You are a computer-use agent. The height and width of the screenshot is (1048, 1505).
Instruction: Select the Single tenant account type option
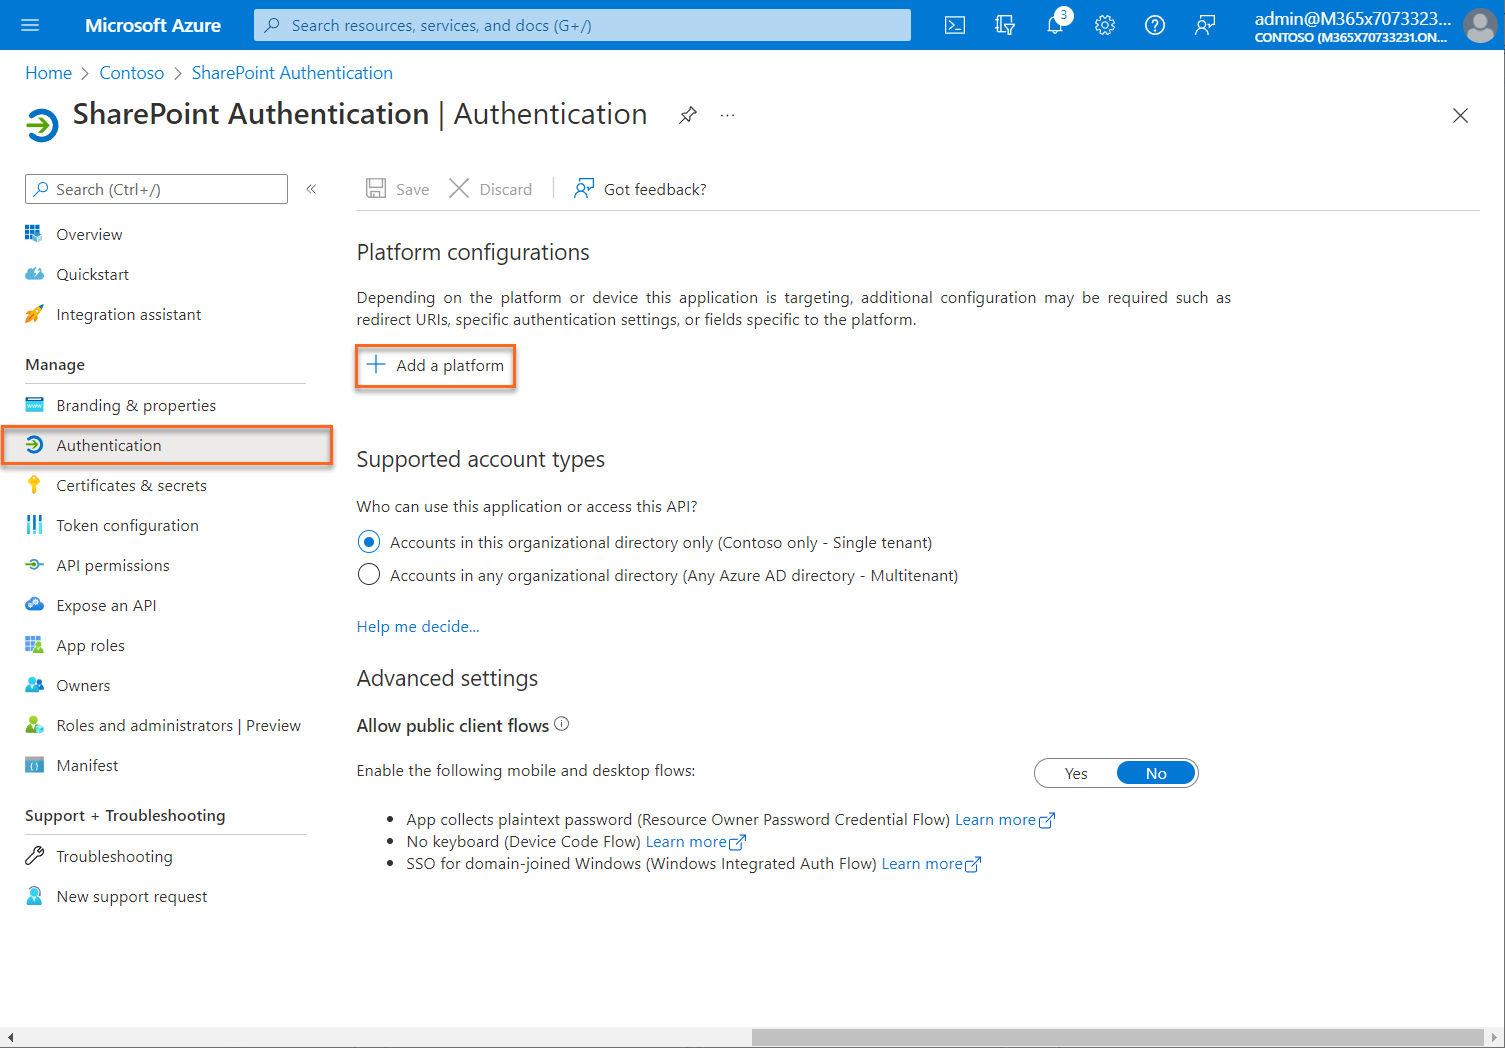point(368,541)
